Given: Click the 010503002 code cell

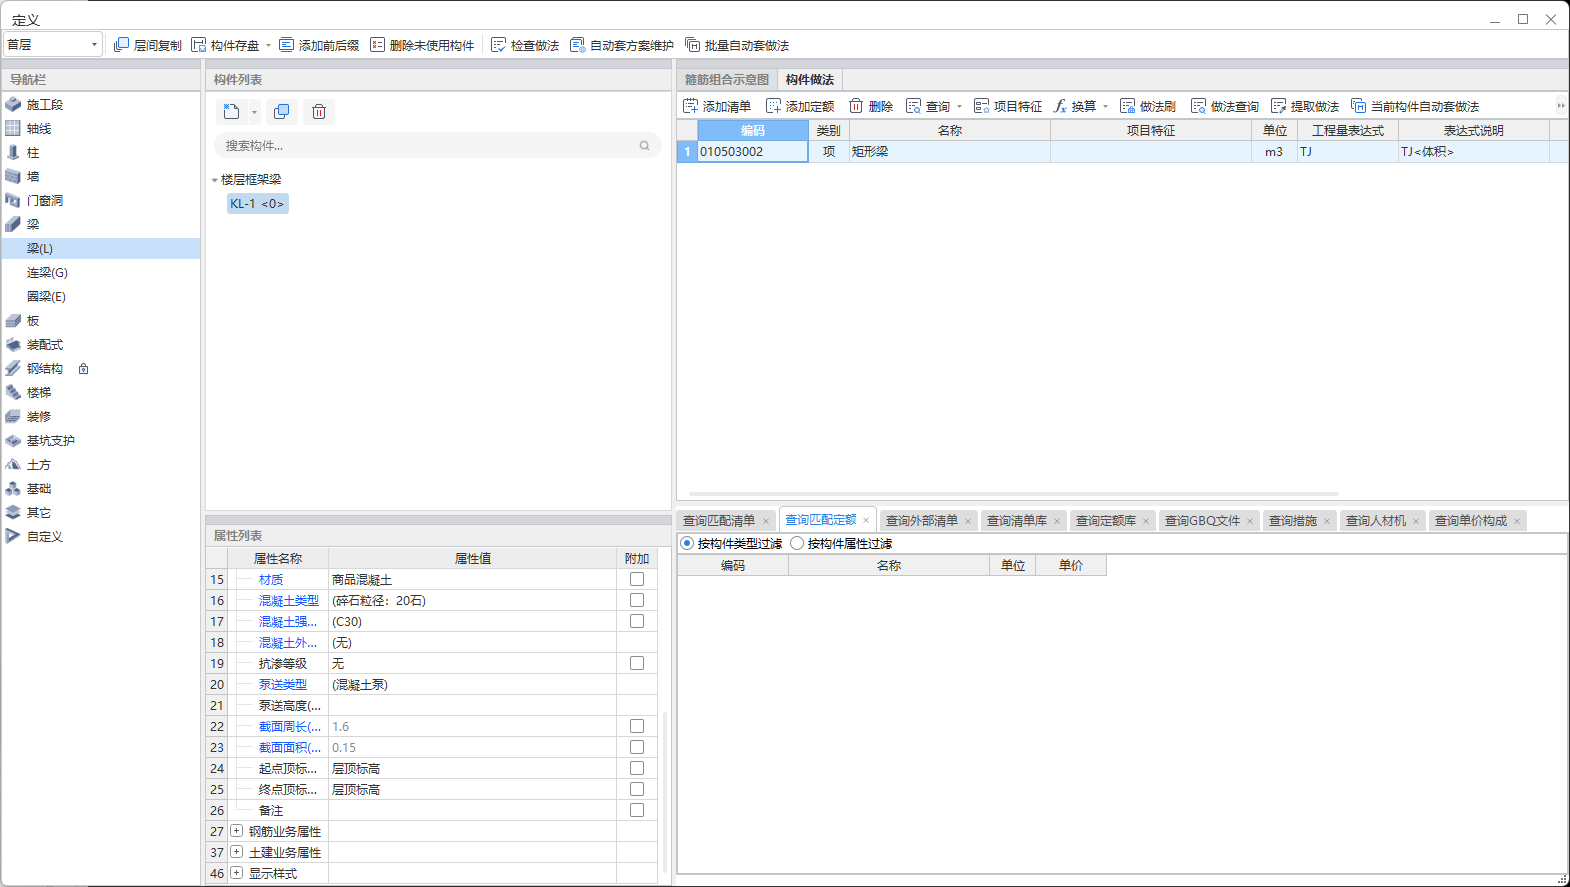Looking at the screenshot, I should tap(752, 152).
